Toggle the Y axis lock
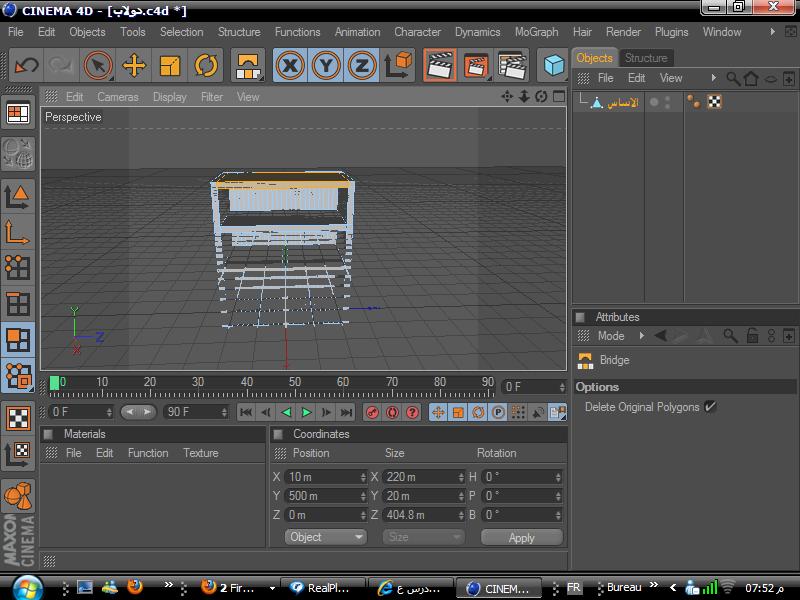The image size is (800, 600). [x=326, y=66]
